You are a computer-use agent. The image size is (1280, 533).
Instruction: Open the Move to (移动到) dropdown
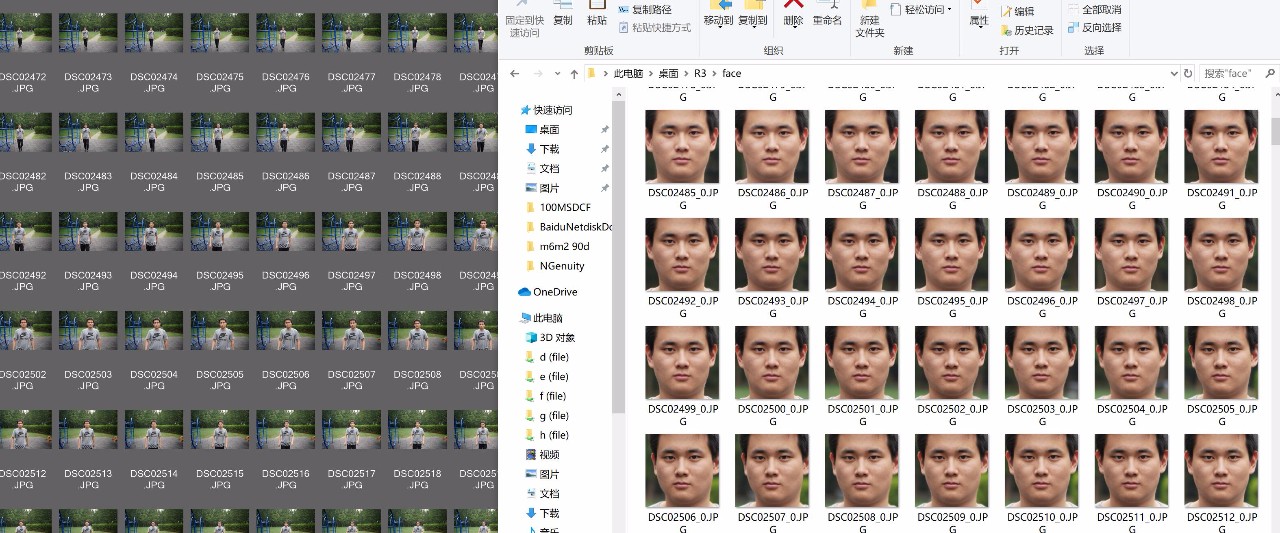[718, 14]
